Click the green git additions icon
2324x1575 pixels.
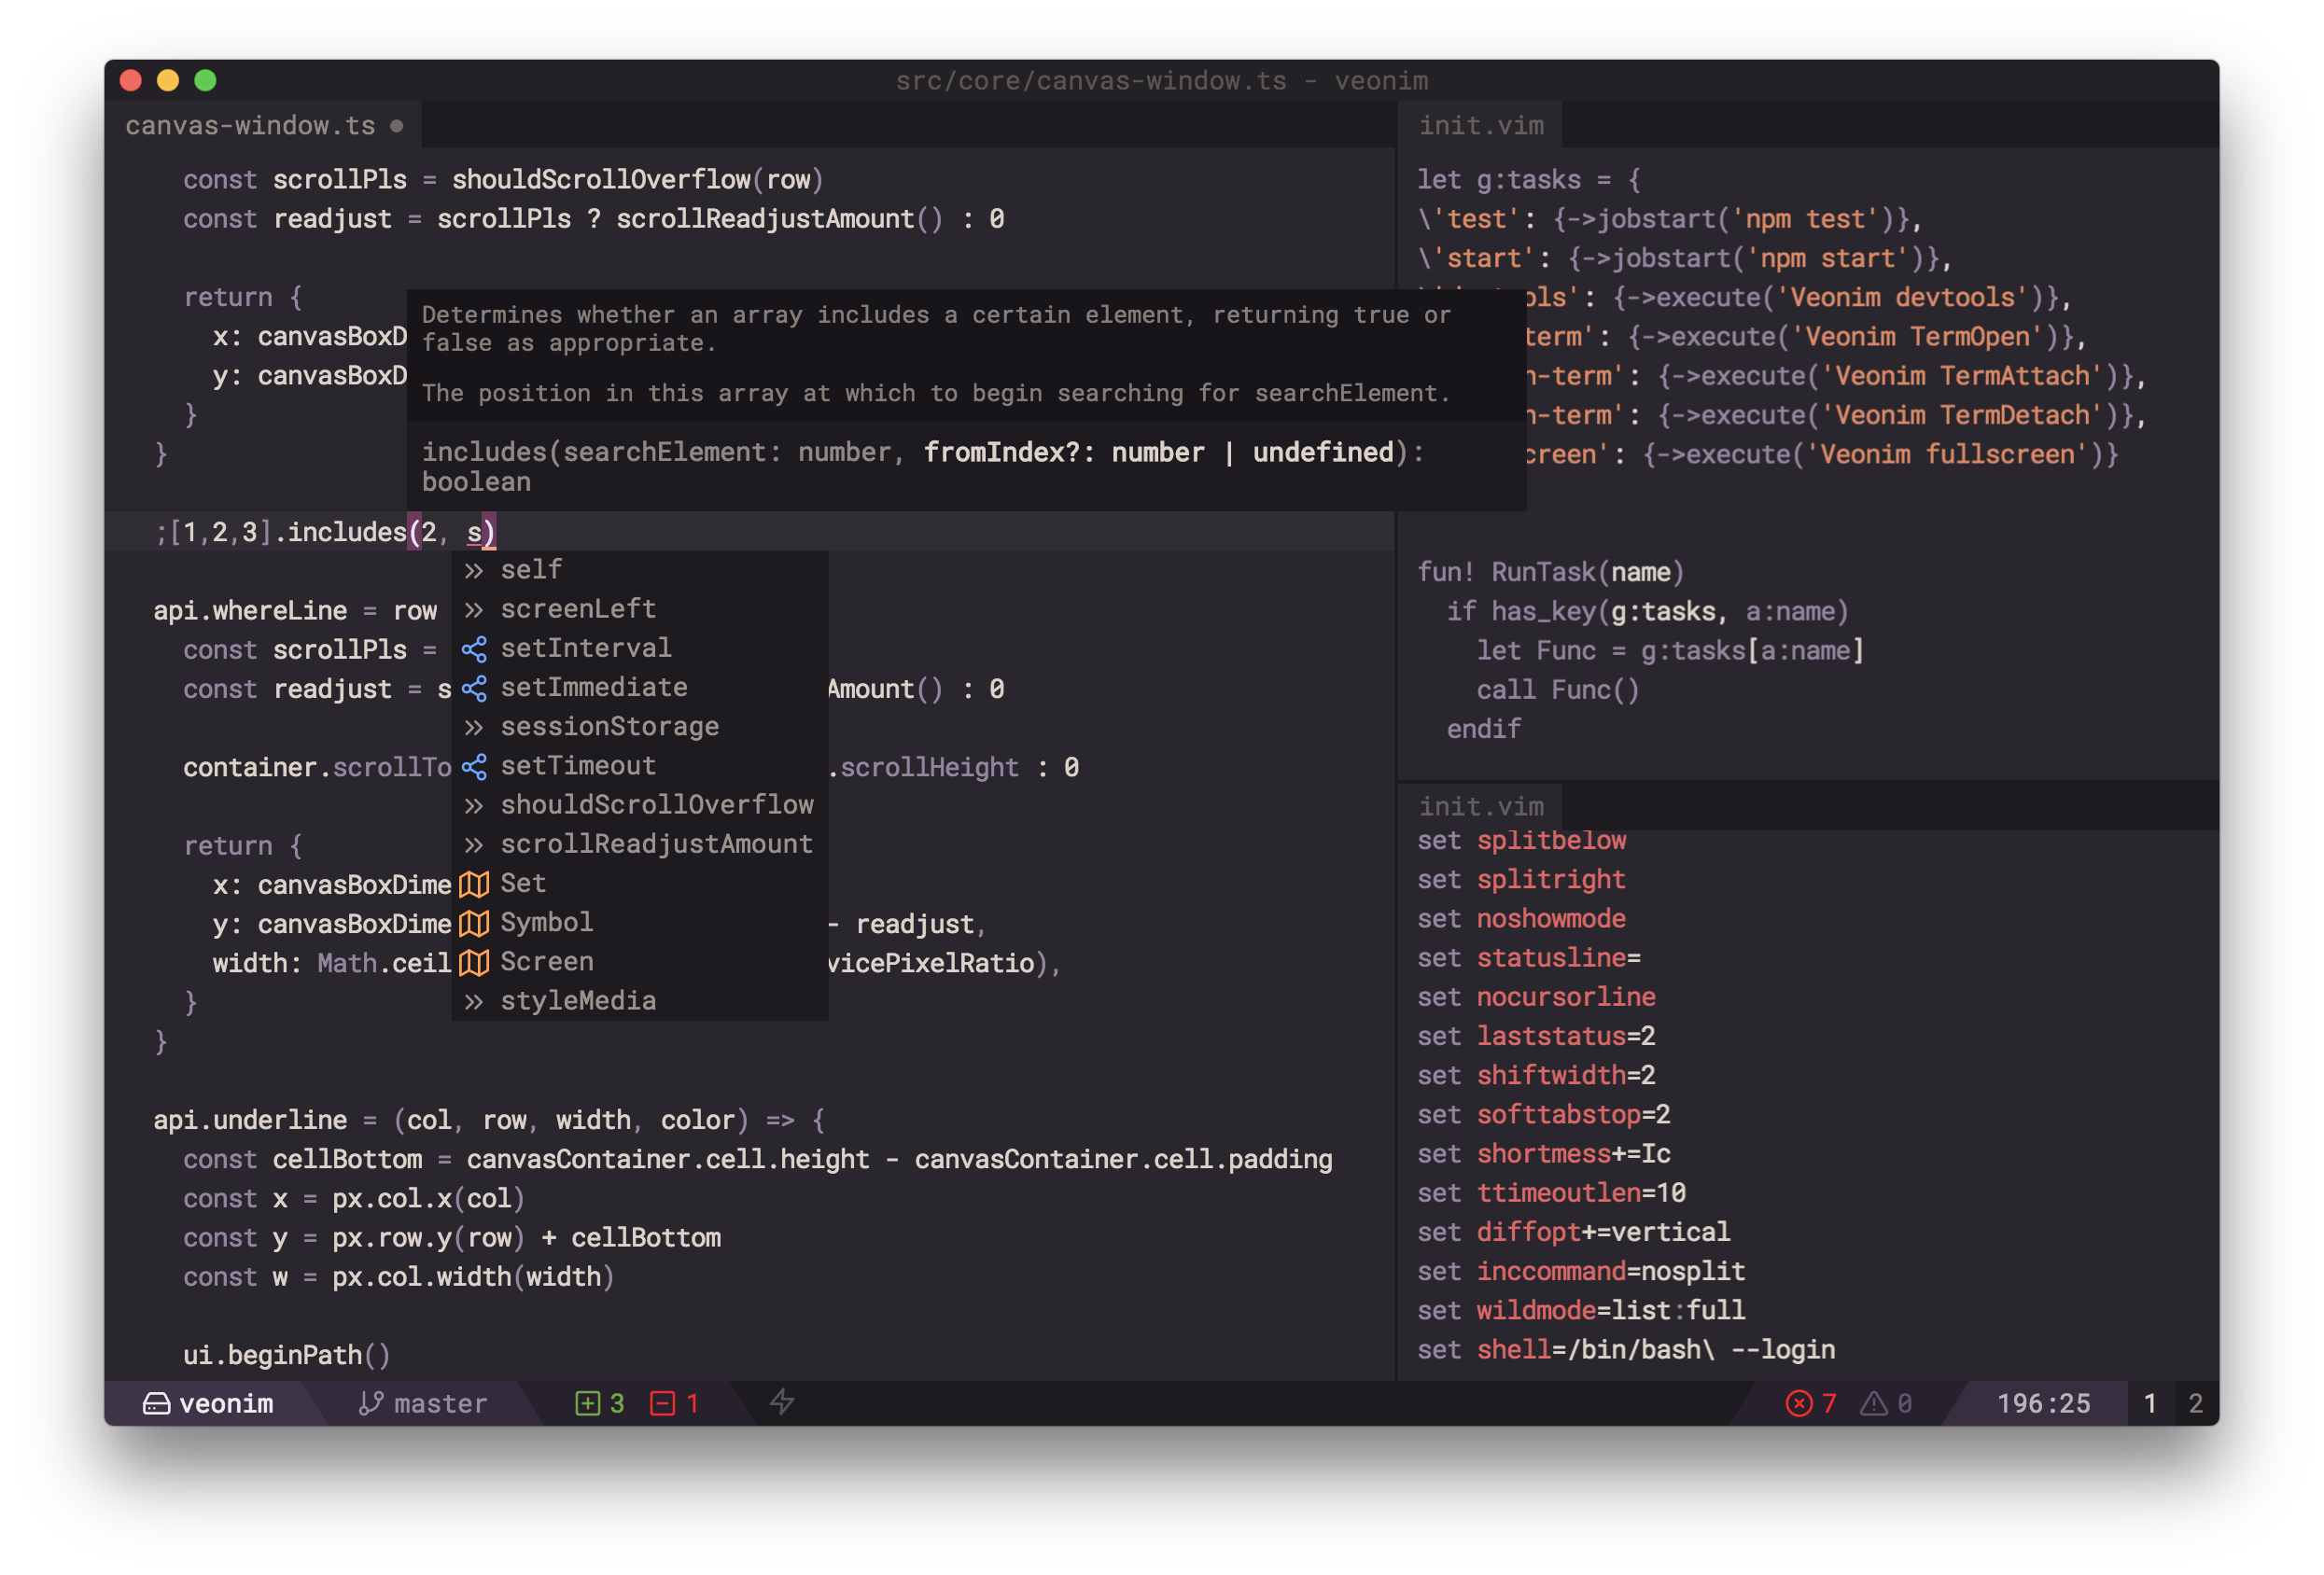pyautogui.click(x=587, y=1404)
